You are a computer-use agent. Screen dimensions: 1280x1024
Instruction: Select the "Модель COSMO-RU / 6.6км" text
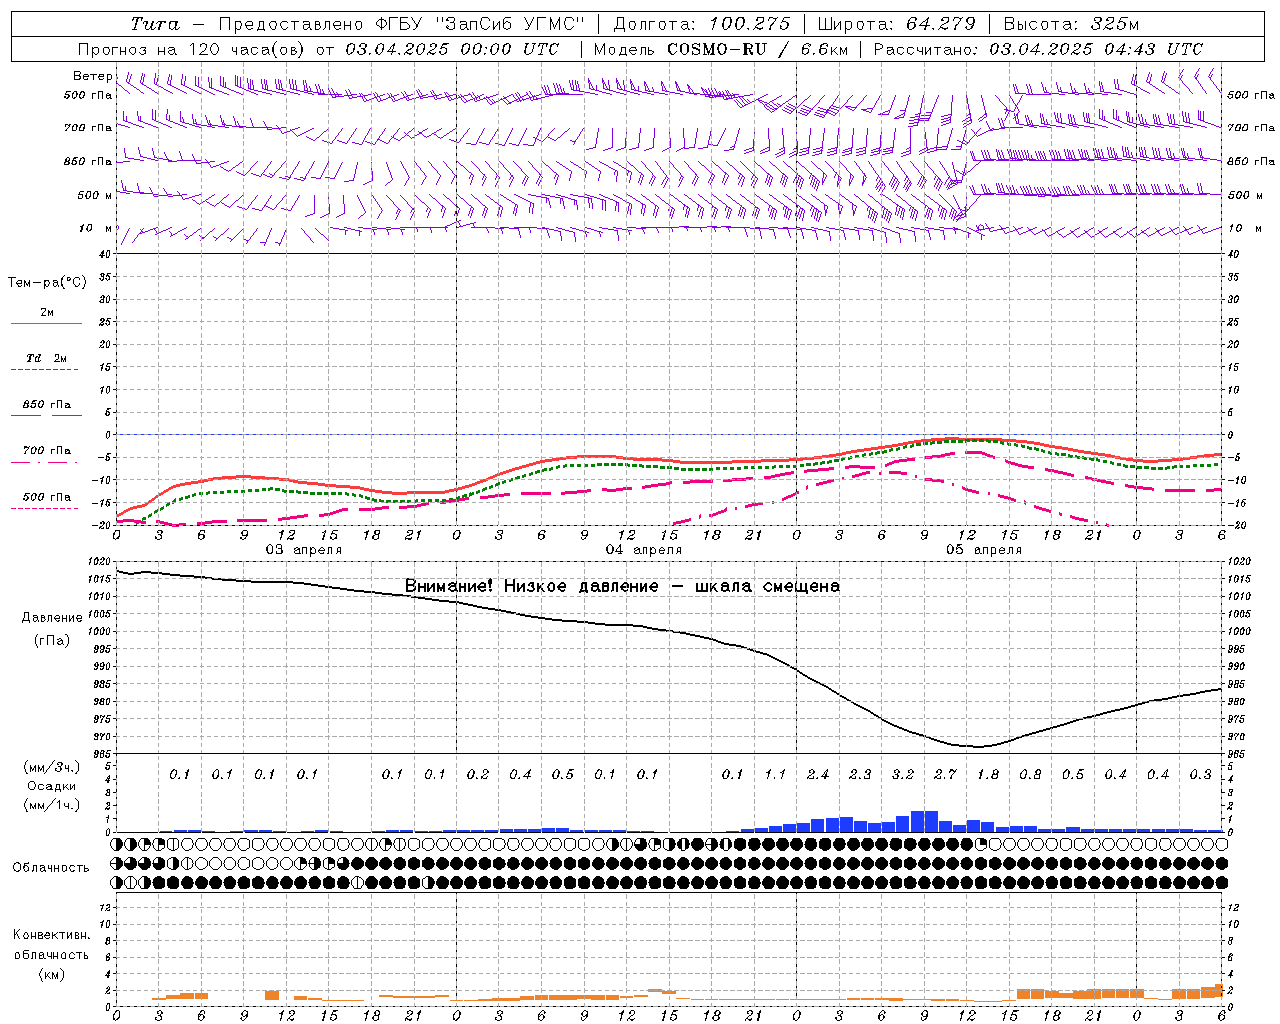click(x=721, y=49)
